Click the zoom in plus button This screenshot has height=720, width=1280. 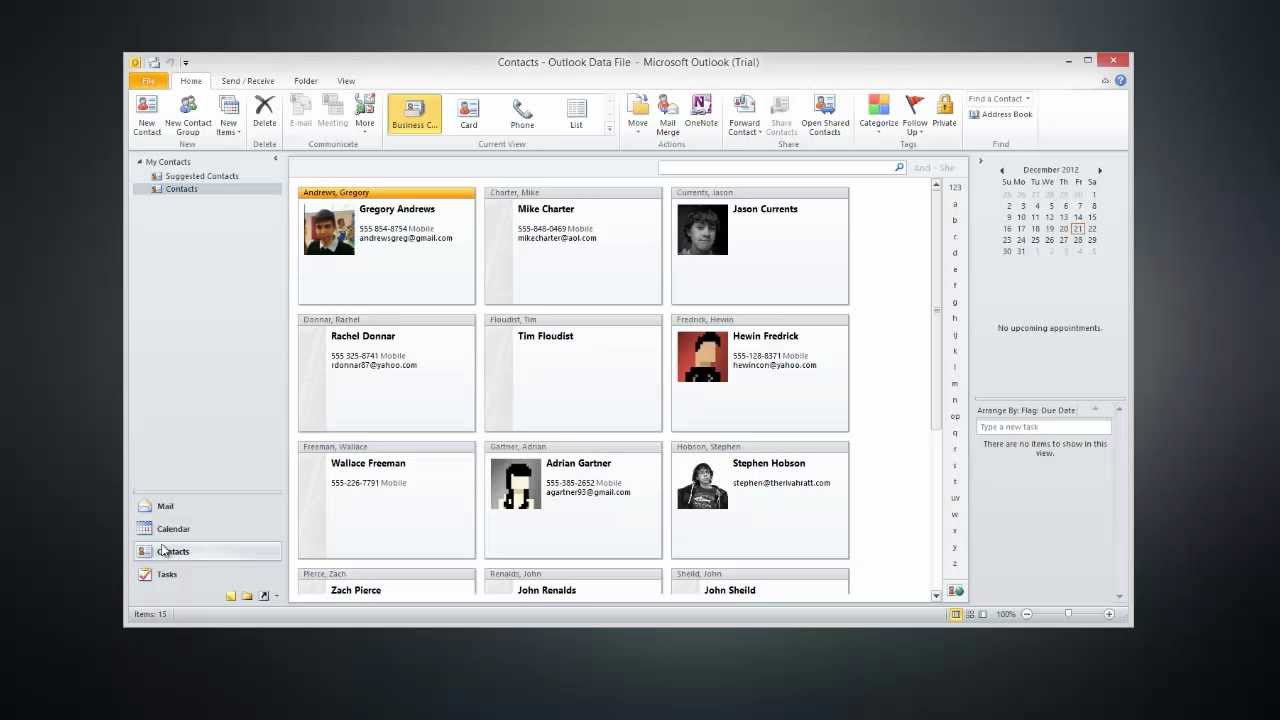click(x=1109, y=614)
